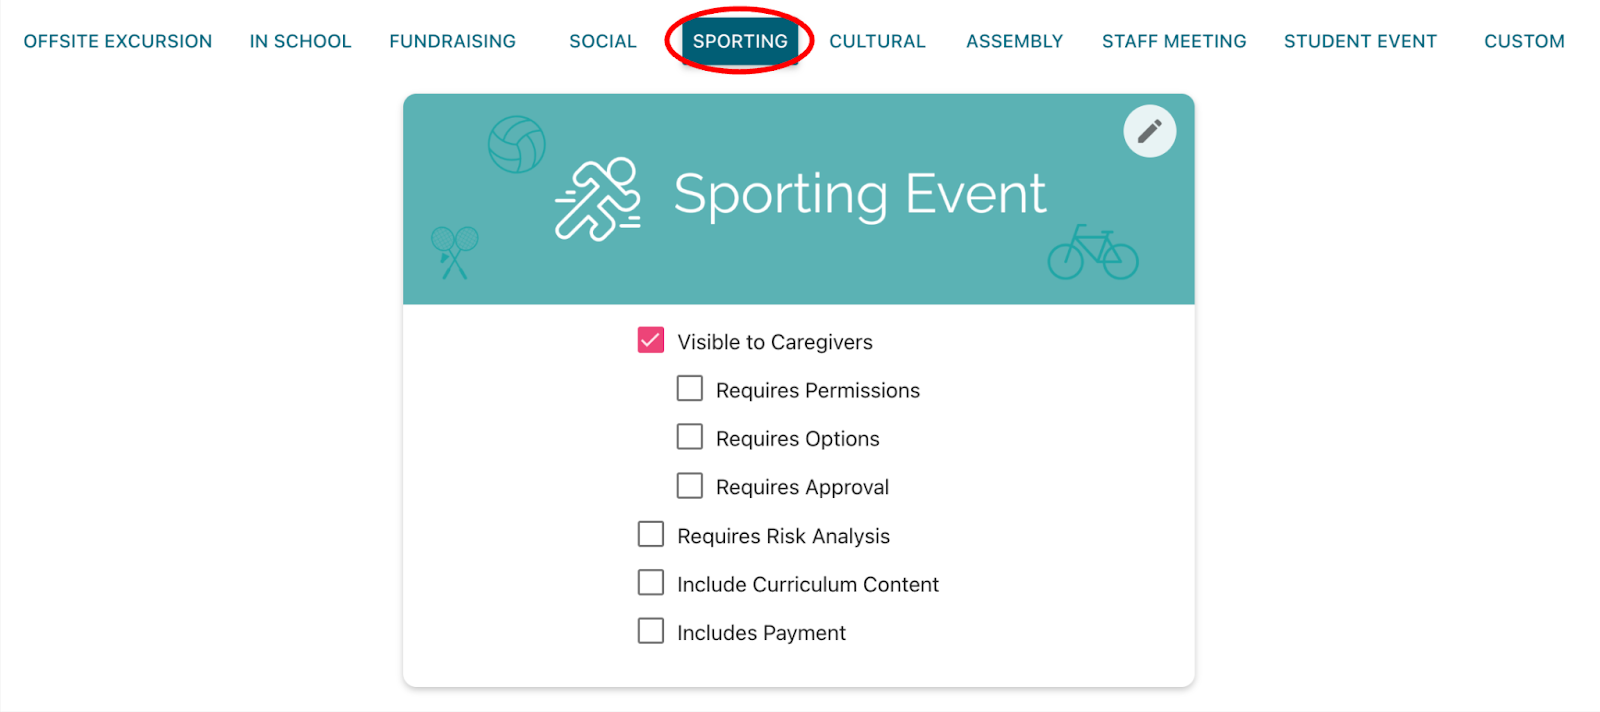1600x712 pixels.
Task: Uncheck Visible to Caregivers checkbox
Action: [651, 340]
